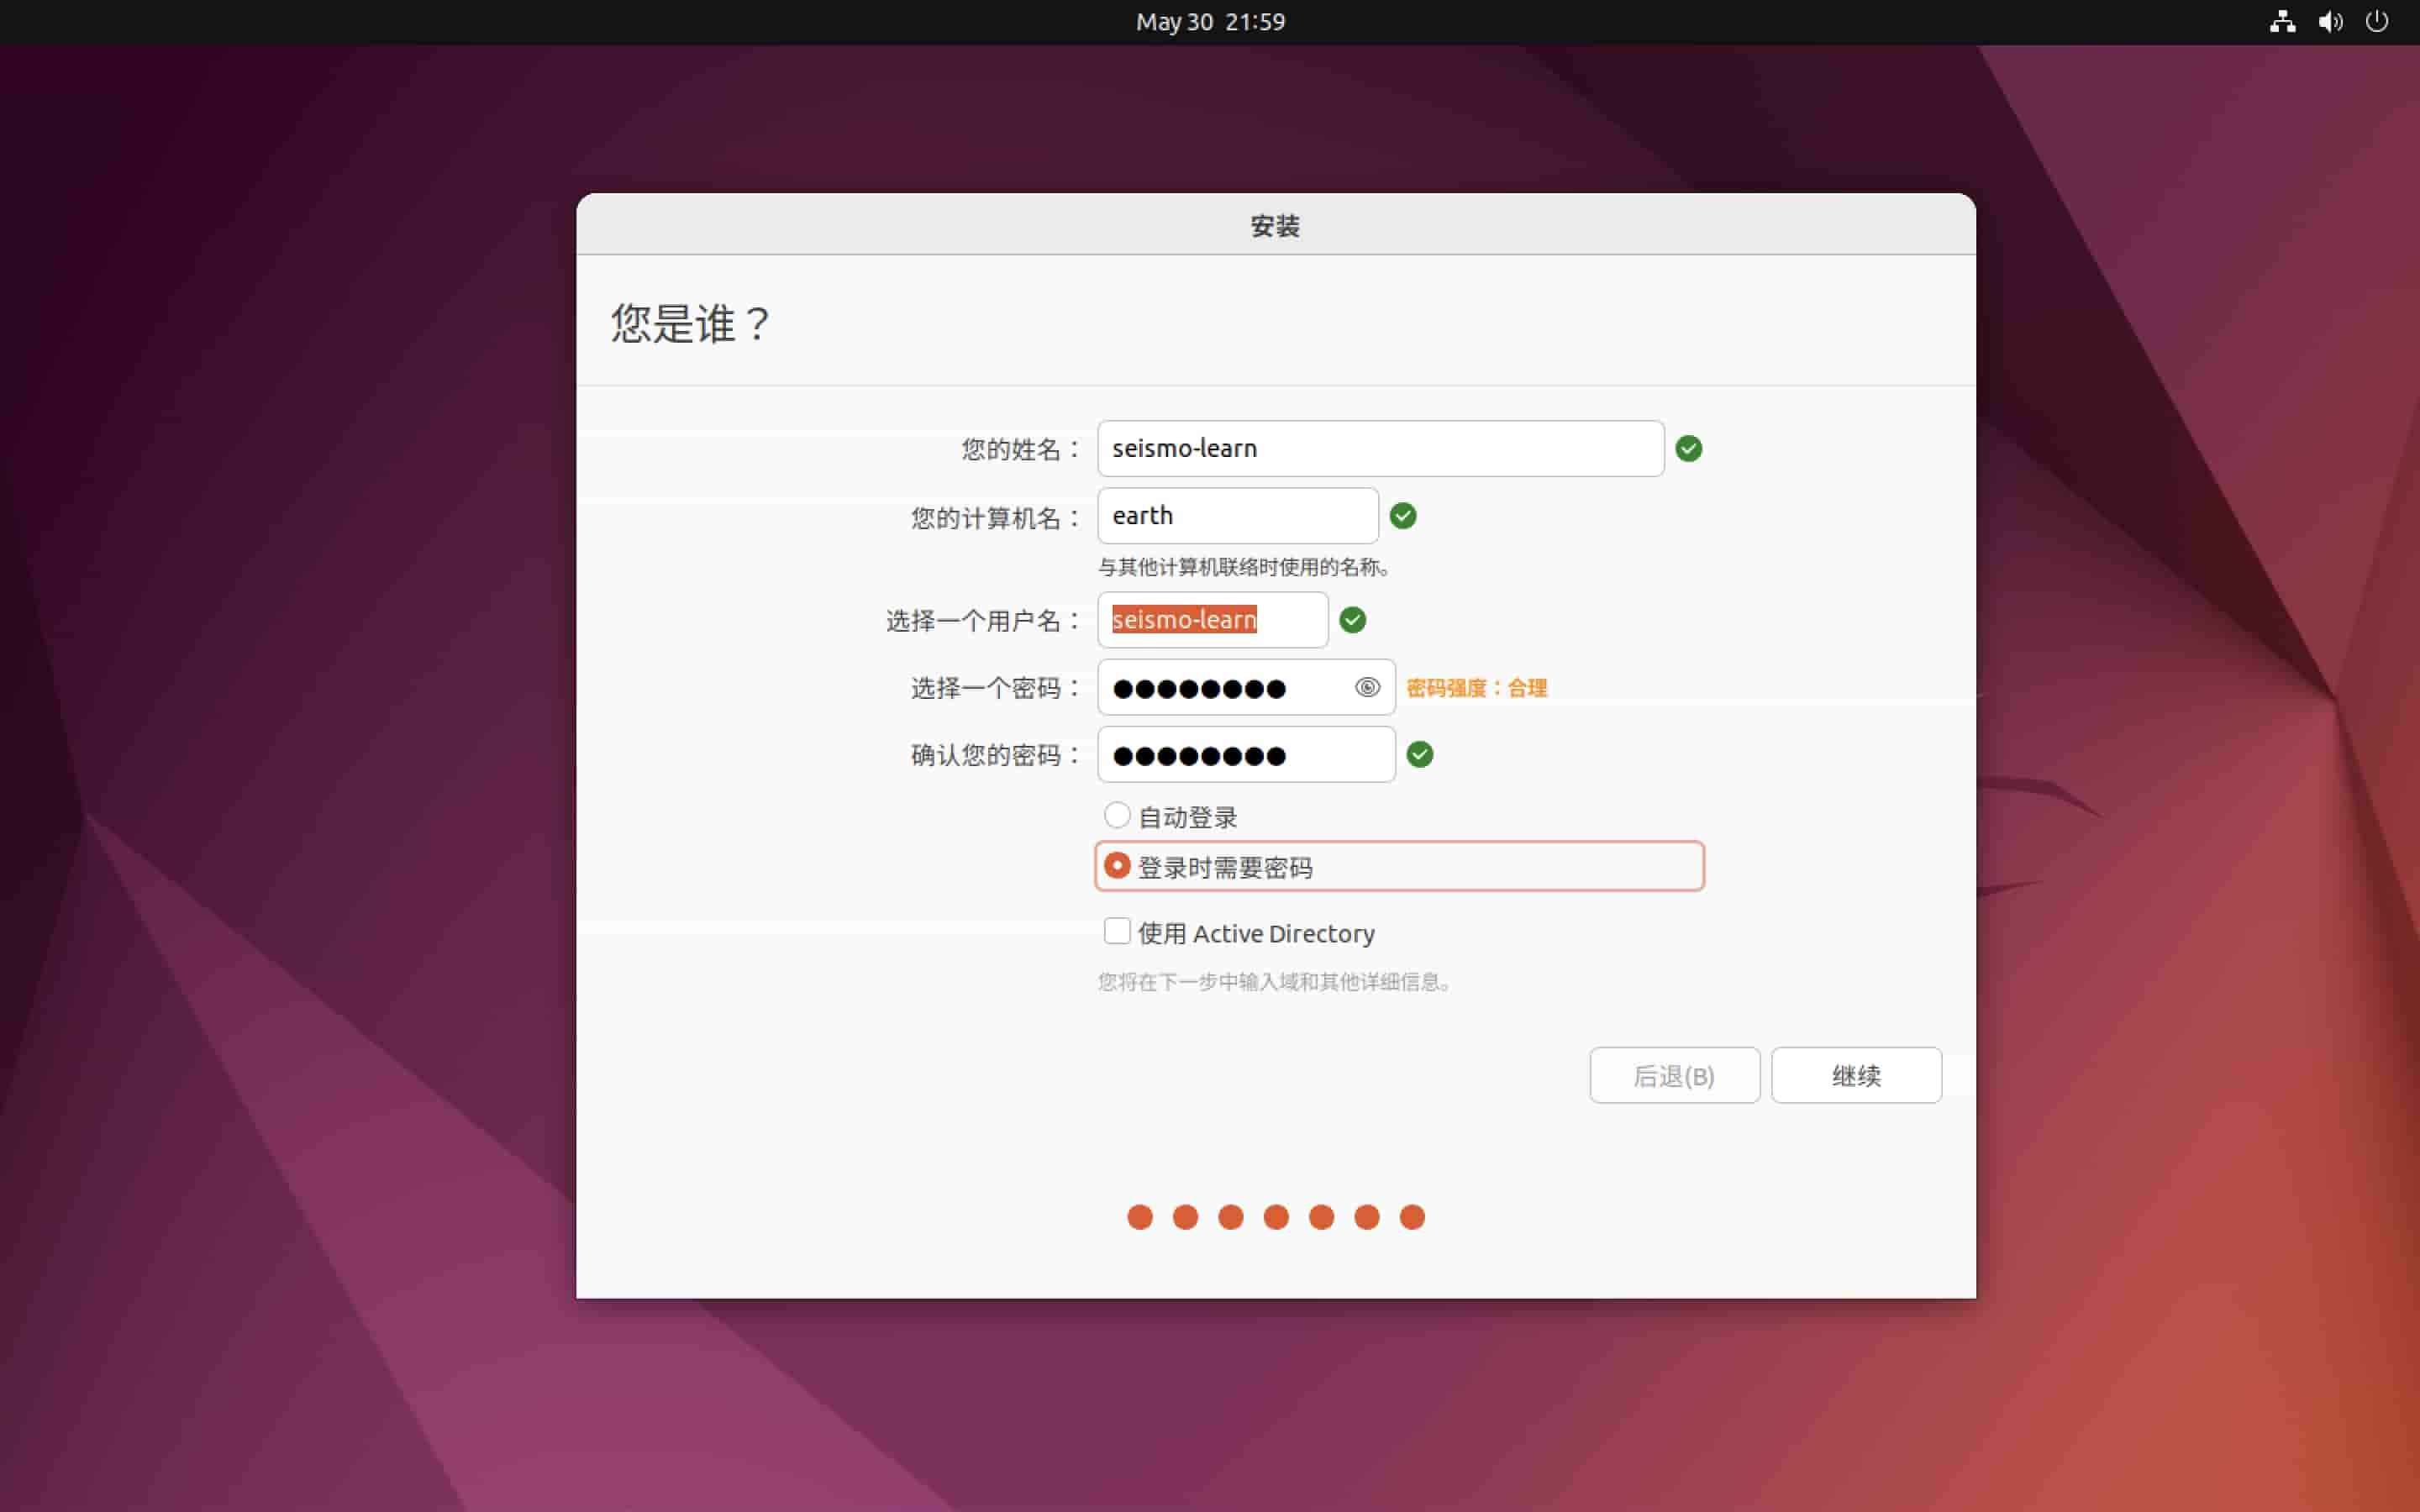Click green checkmark beside confirm password

pos(1419,754)
